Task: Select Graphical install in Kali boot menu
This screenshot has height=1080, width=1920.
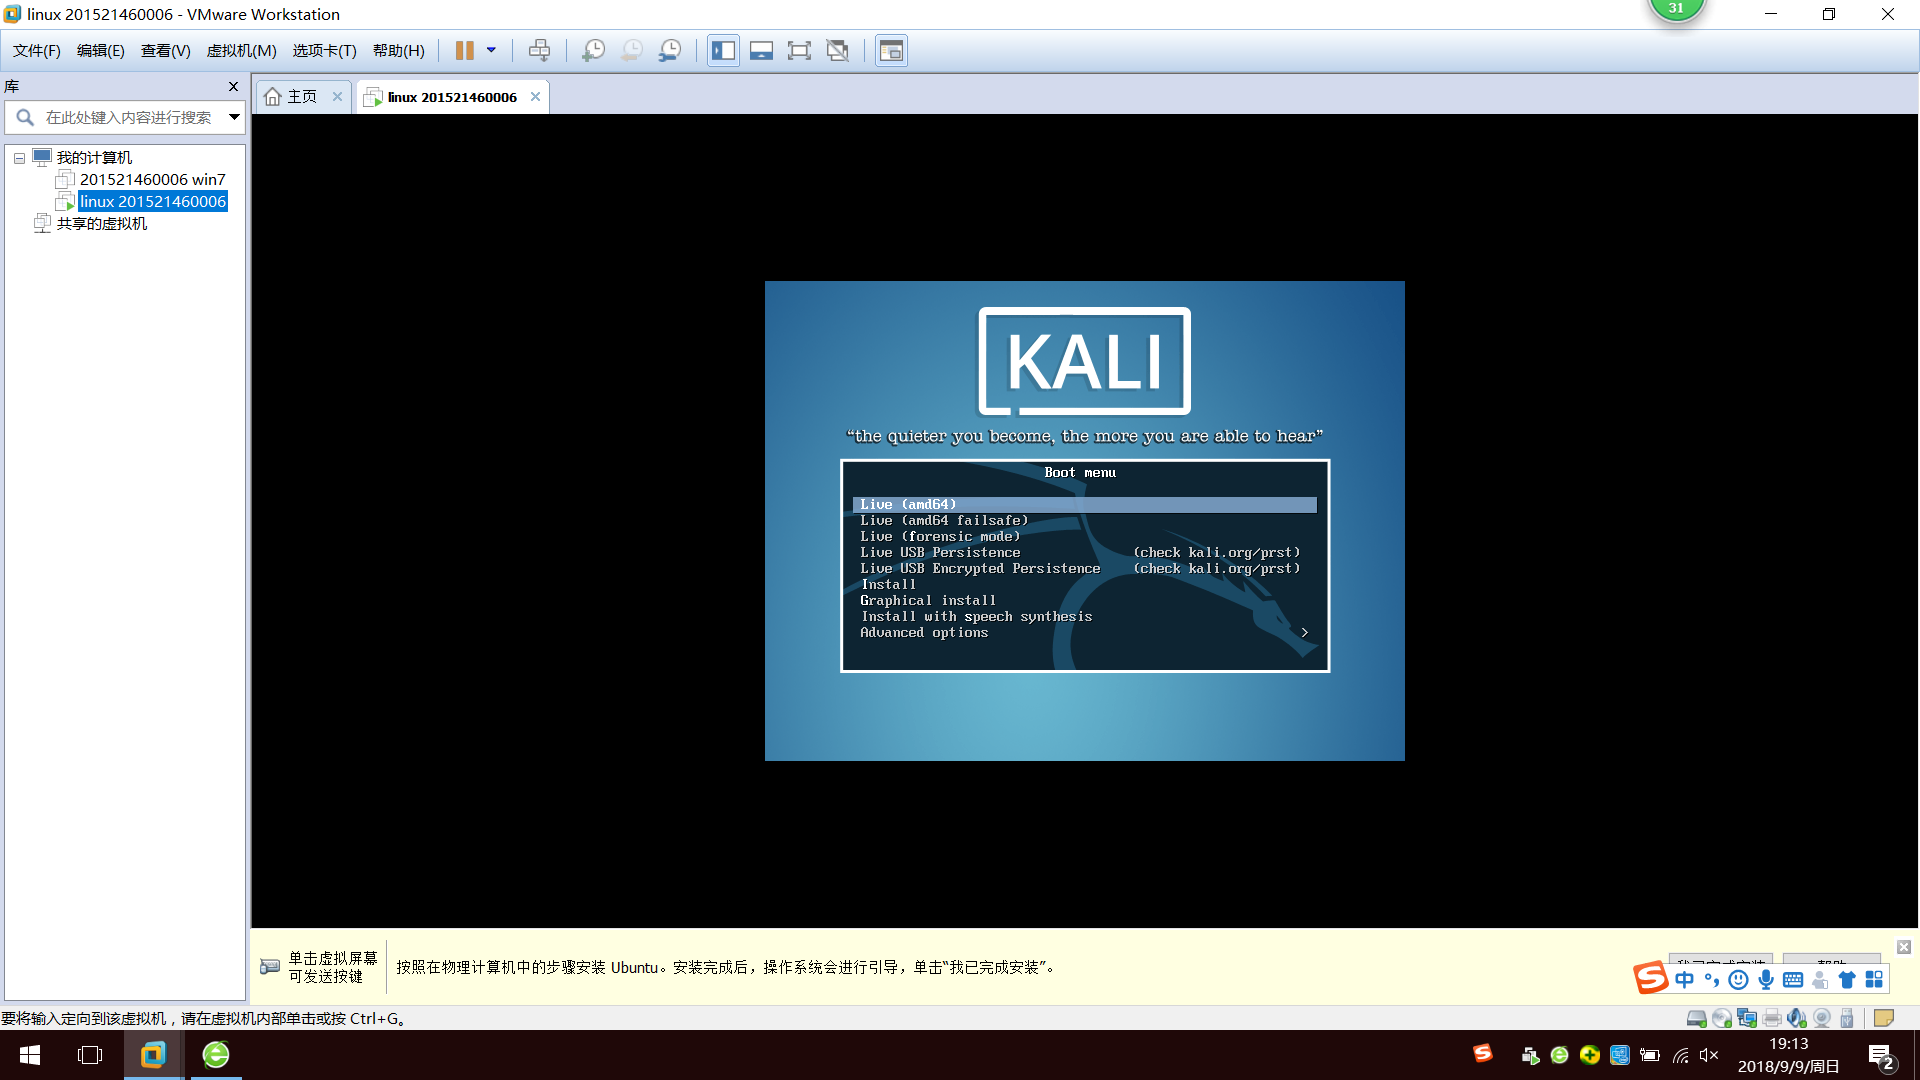Action: coord(927,600)
